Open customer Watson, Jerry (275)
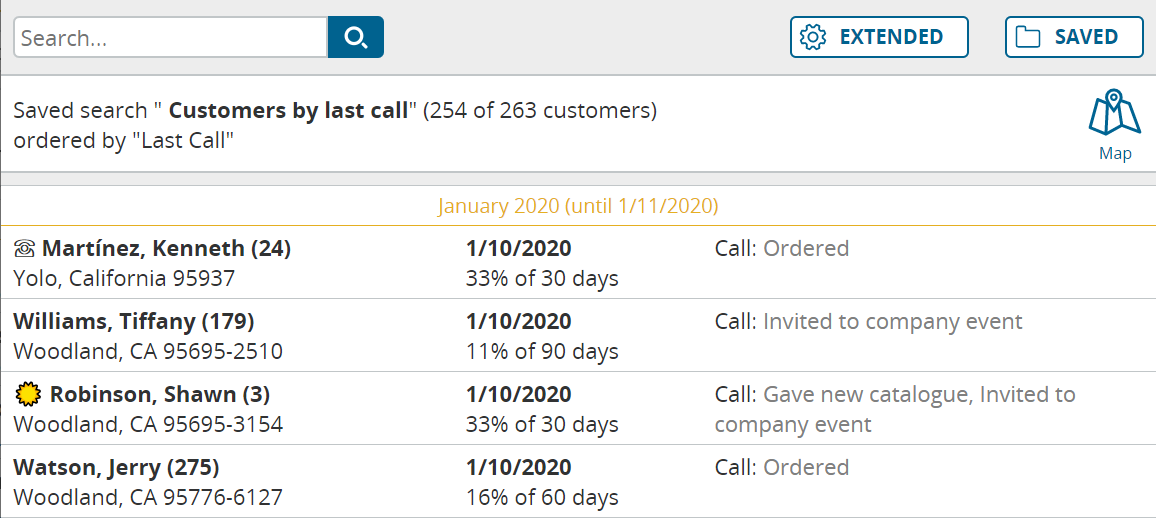The width and height of the screenshot is (1156, 518). 116,468
